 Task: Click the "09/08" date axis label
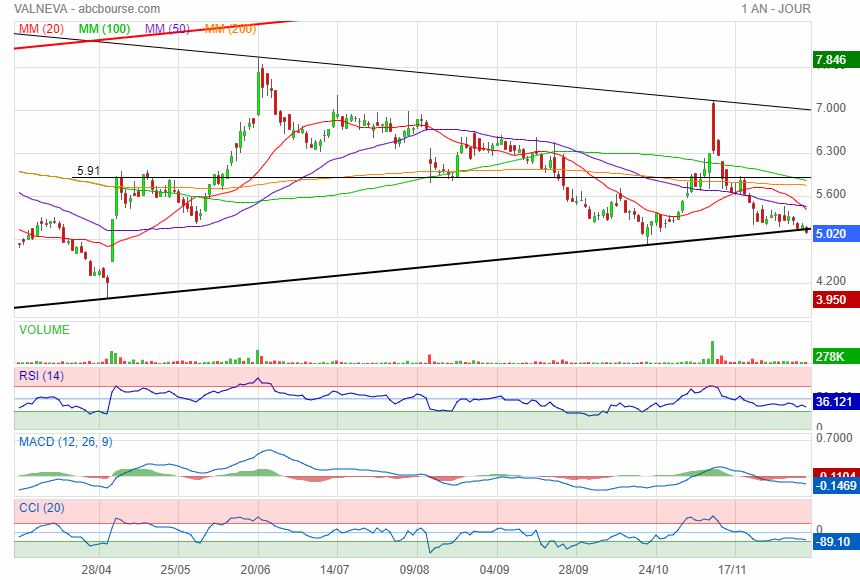(415, 570)
